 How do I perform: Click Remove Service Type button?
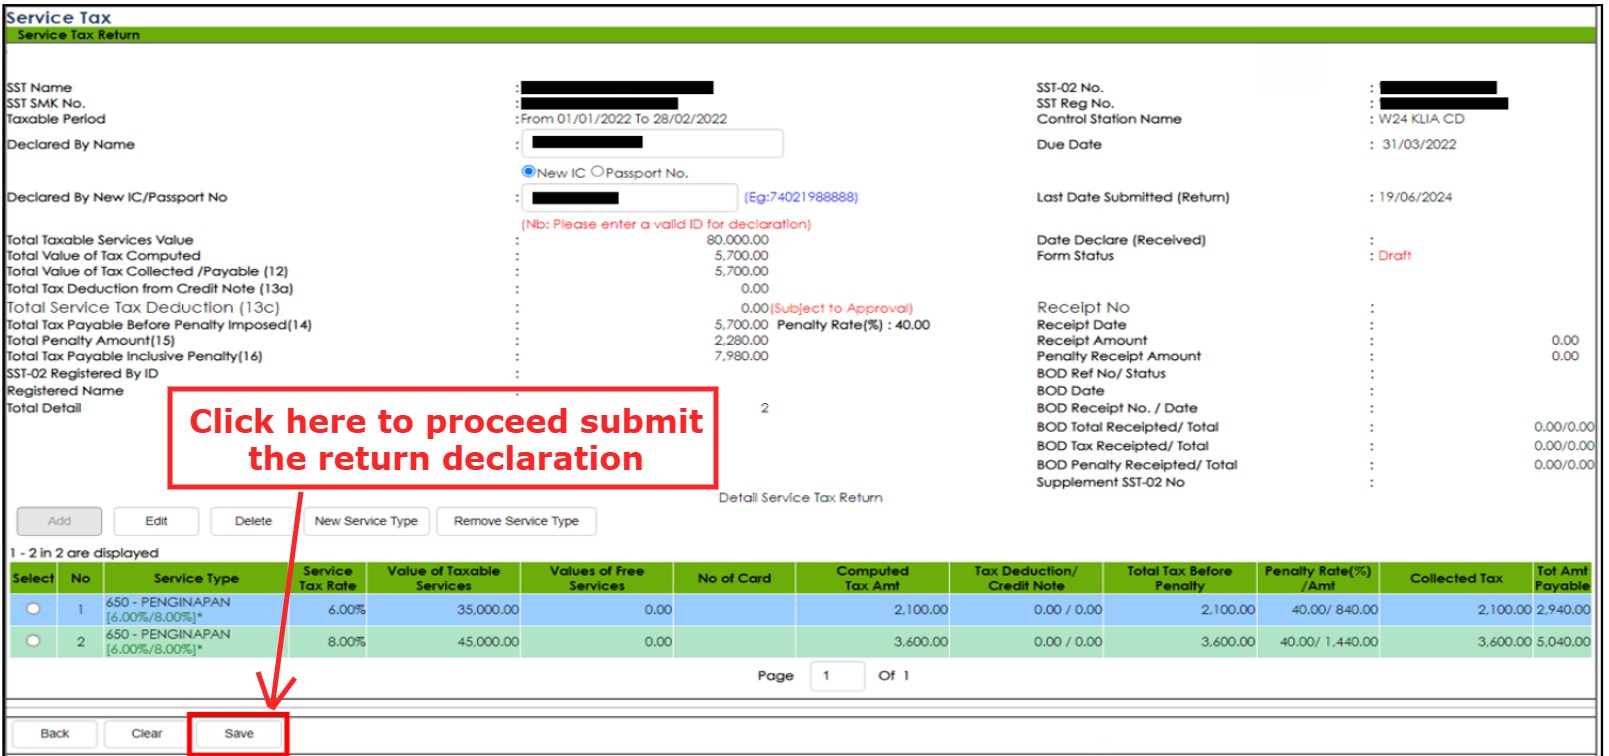coord(516,521)
